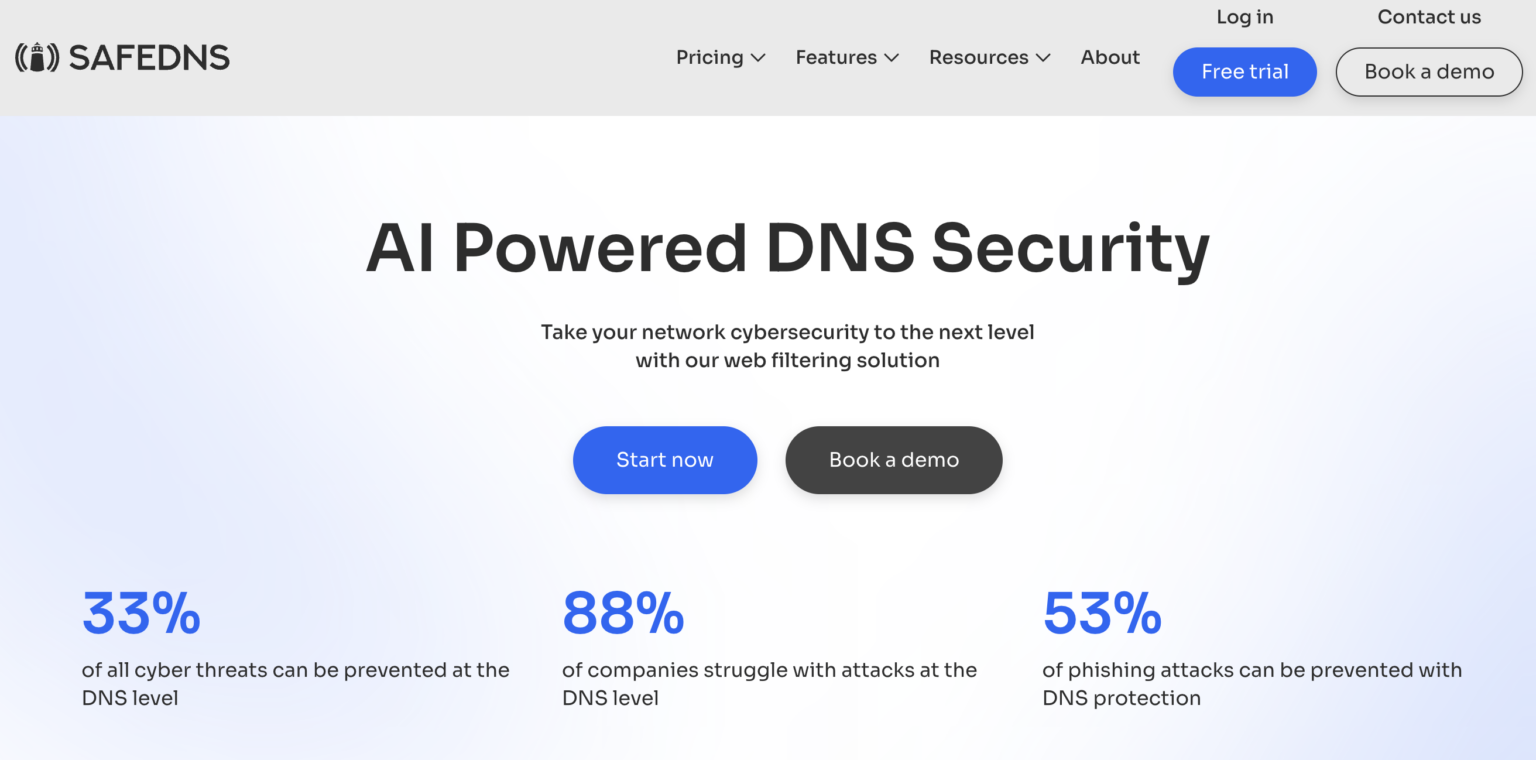Expand the chevron next to Resources

(x=1044, y=58)
